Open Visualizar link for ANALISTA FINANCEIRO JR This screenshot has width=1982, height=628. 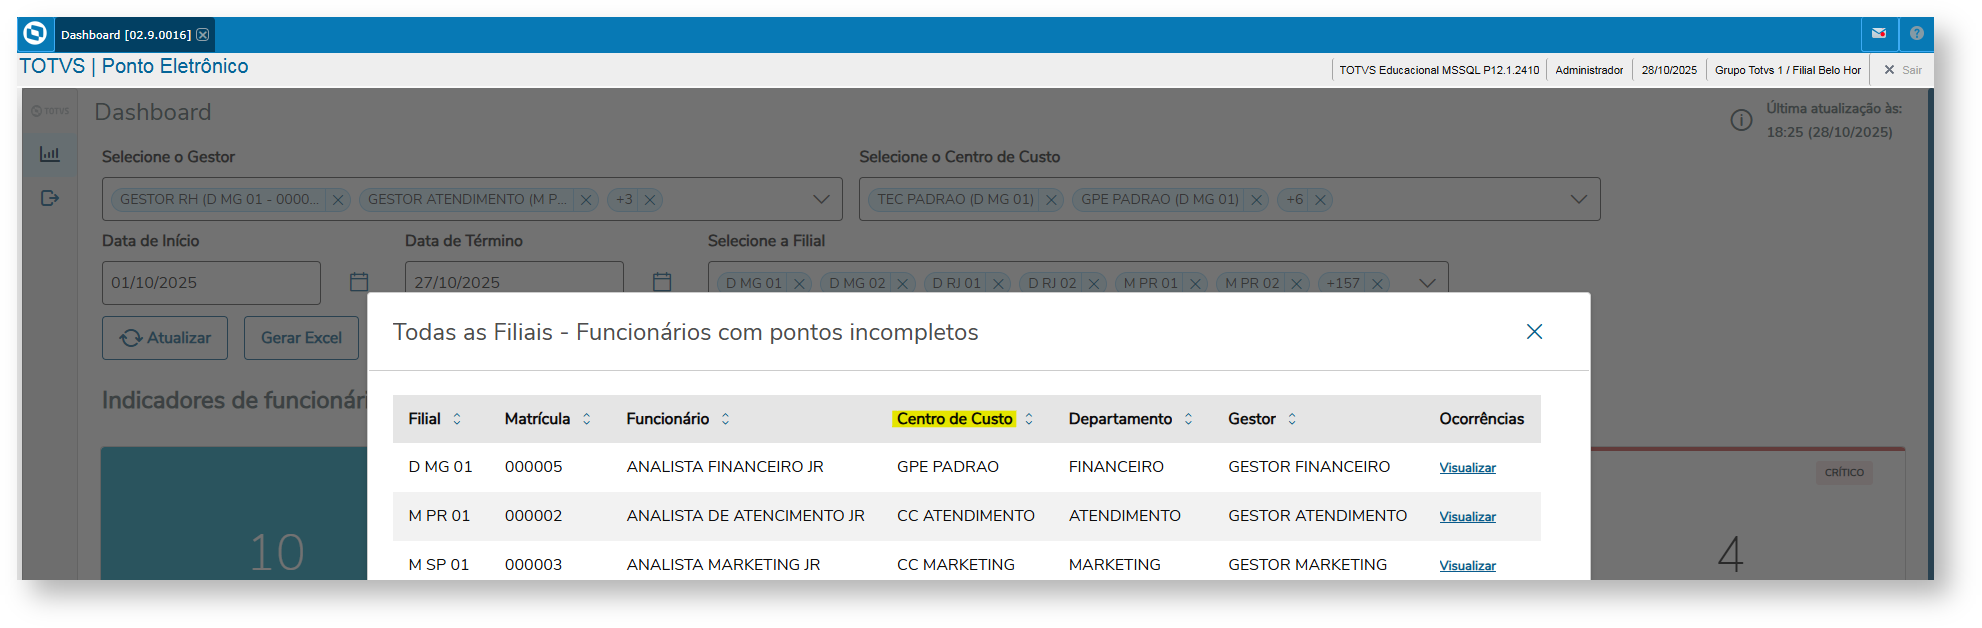pyautogui.click(x=1467, y=468)
